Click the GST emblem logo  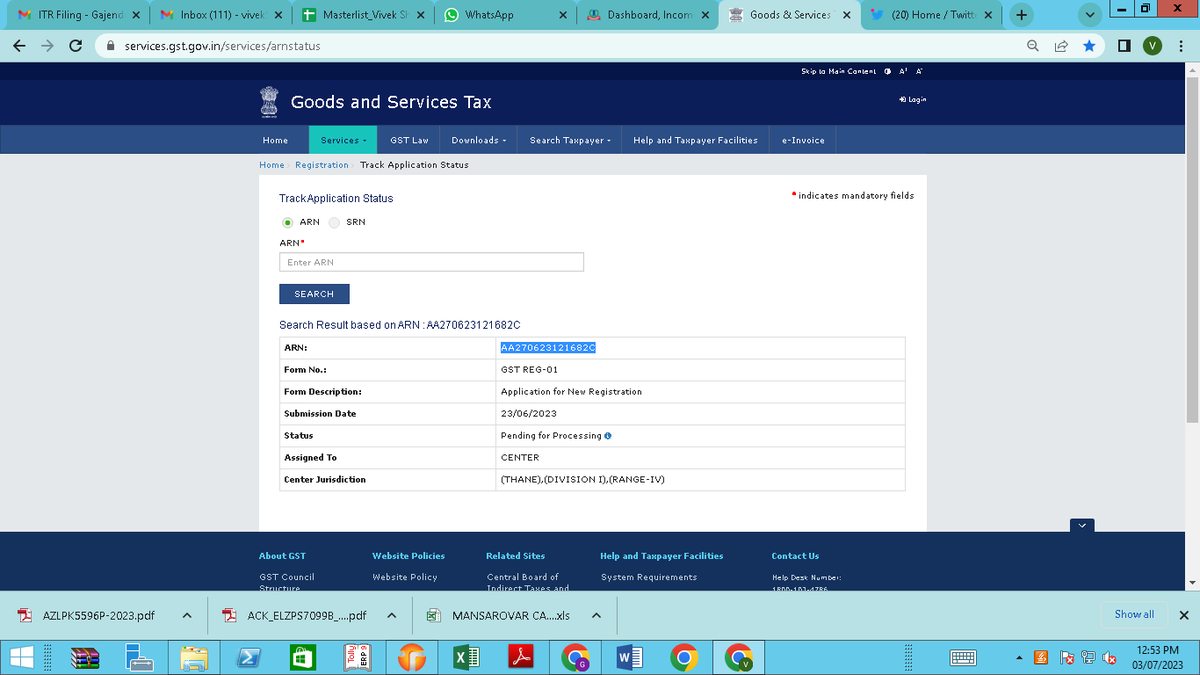point(268,101)
